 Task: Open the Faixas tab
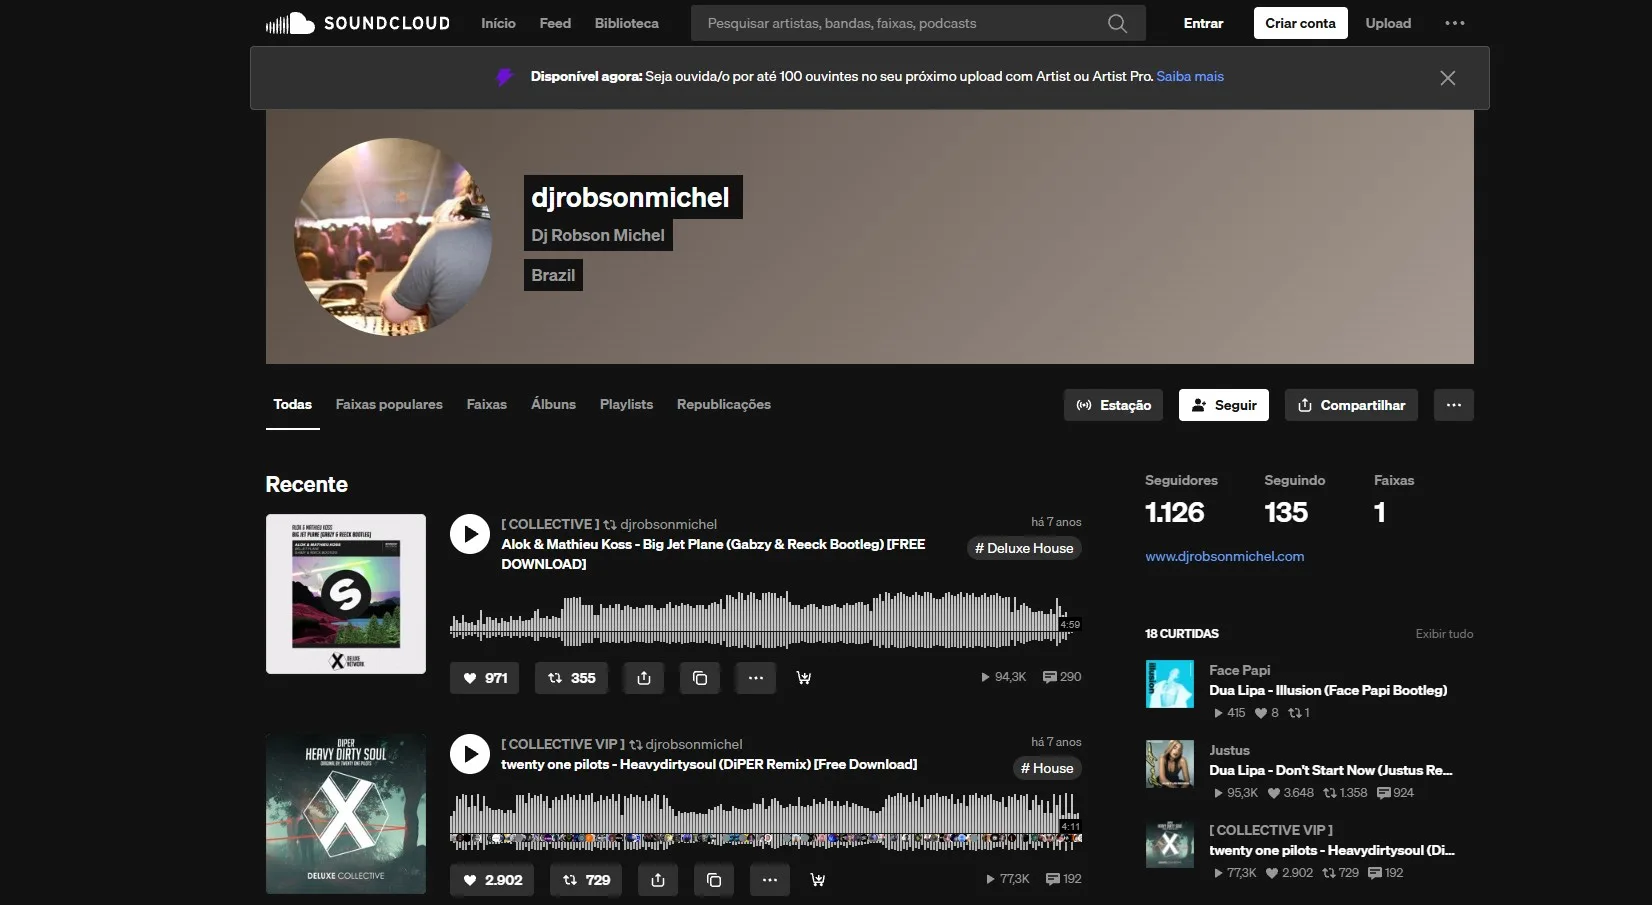click(487, 404)
